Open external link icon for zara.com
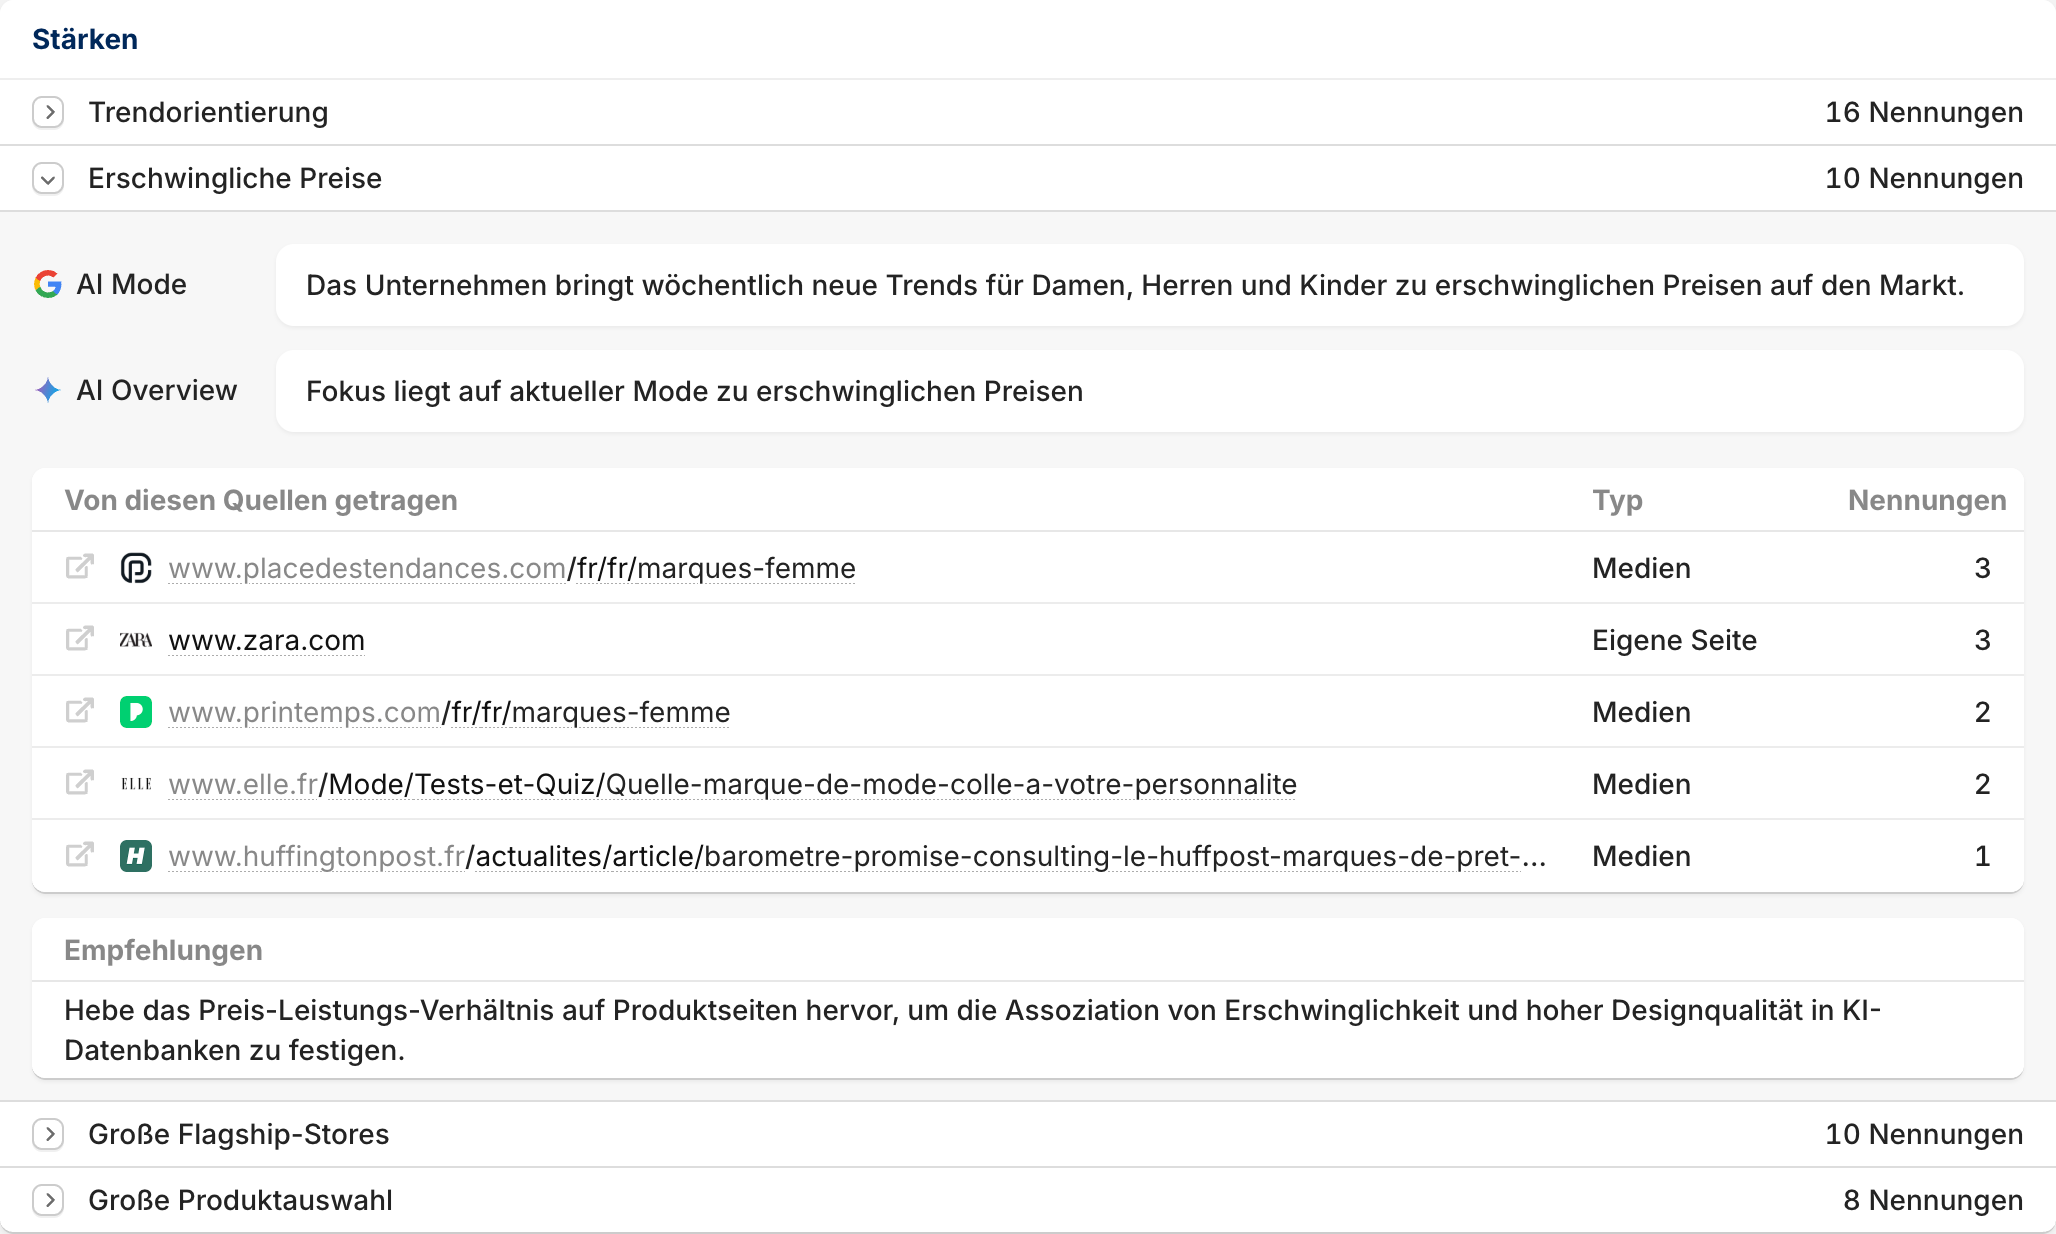 point(80,639)
